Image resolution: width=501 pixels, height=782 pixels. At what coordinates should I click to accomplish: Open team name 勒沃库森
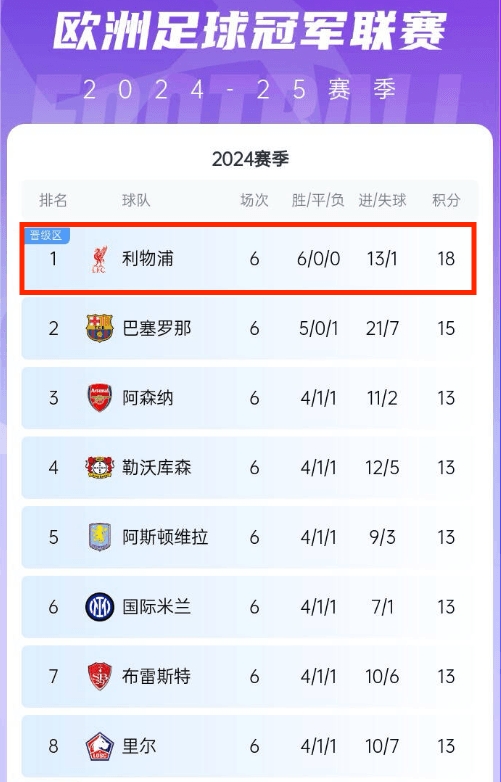[x=157, y=467]
